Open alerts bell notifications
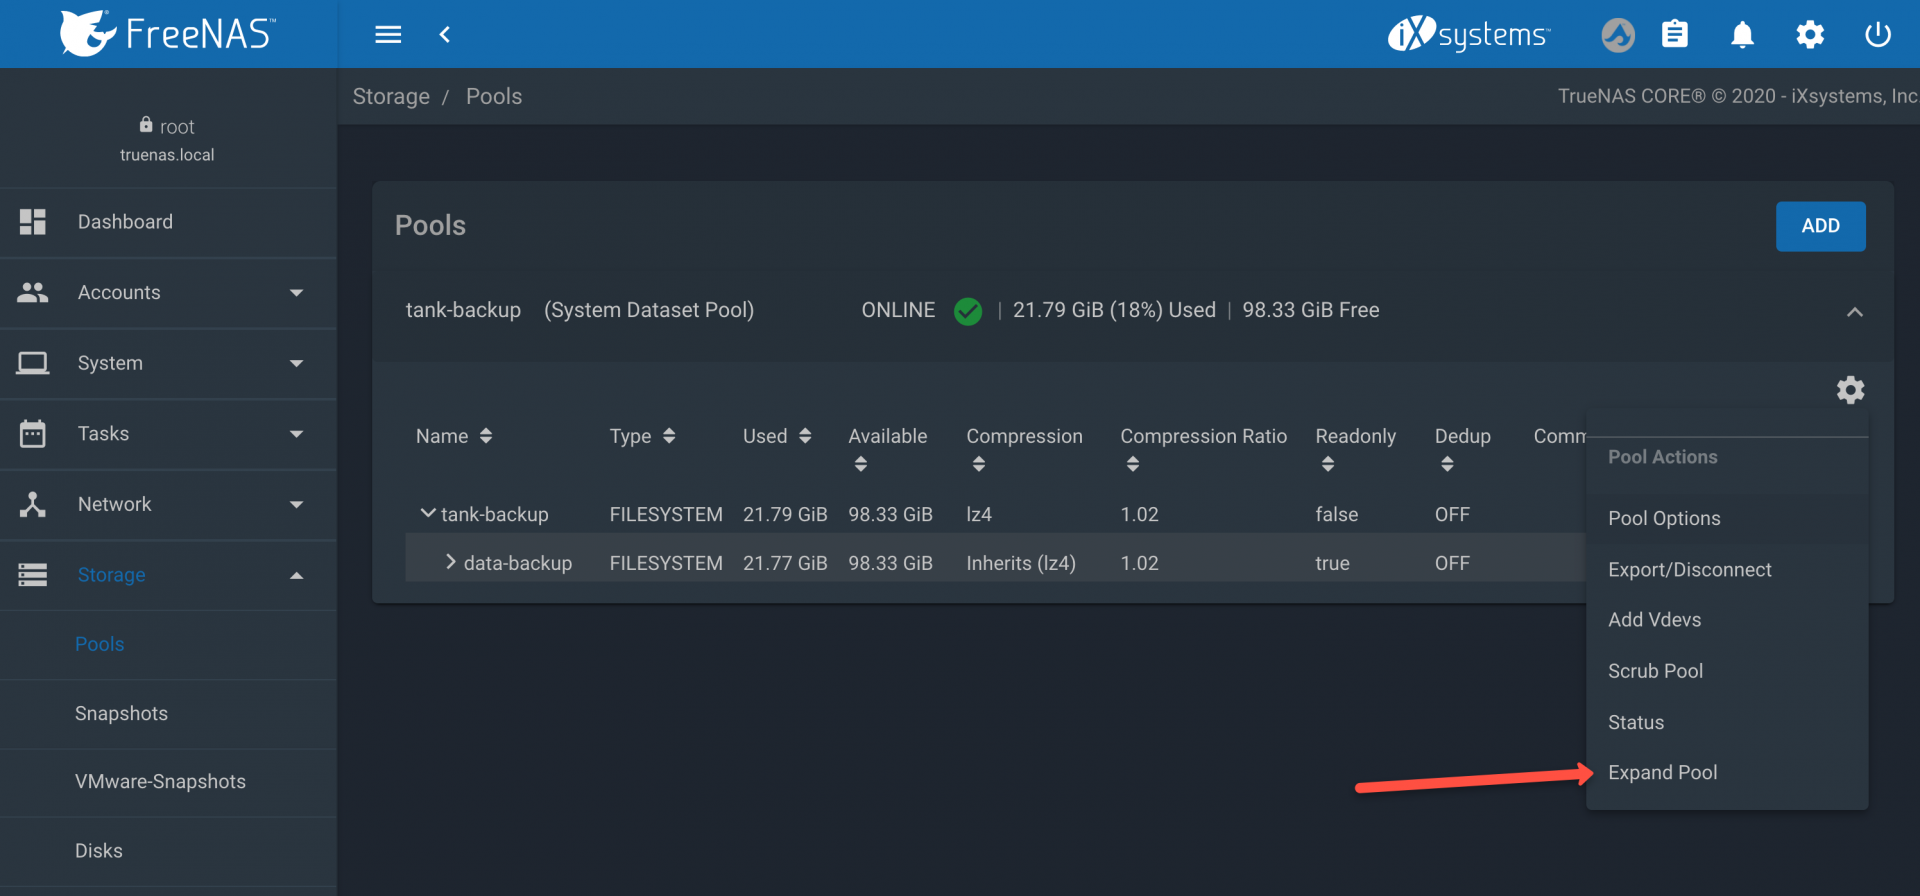 1742,35
